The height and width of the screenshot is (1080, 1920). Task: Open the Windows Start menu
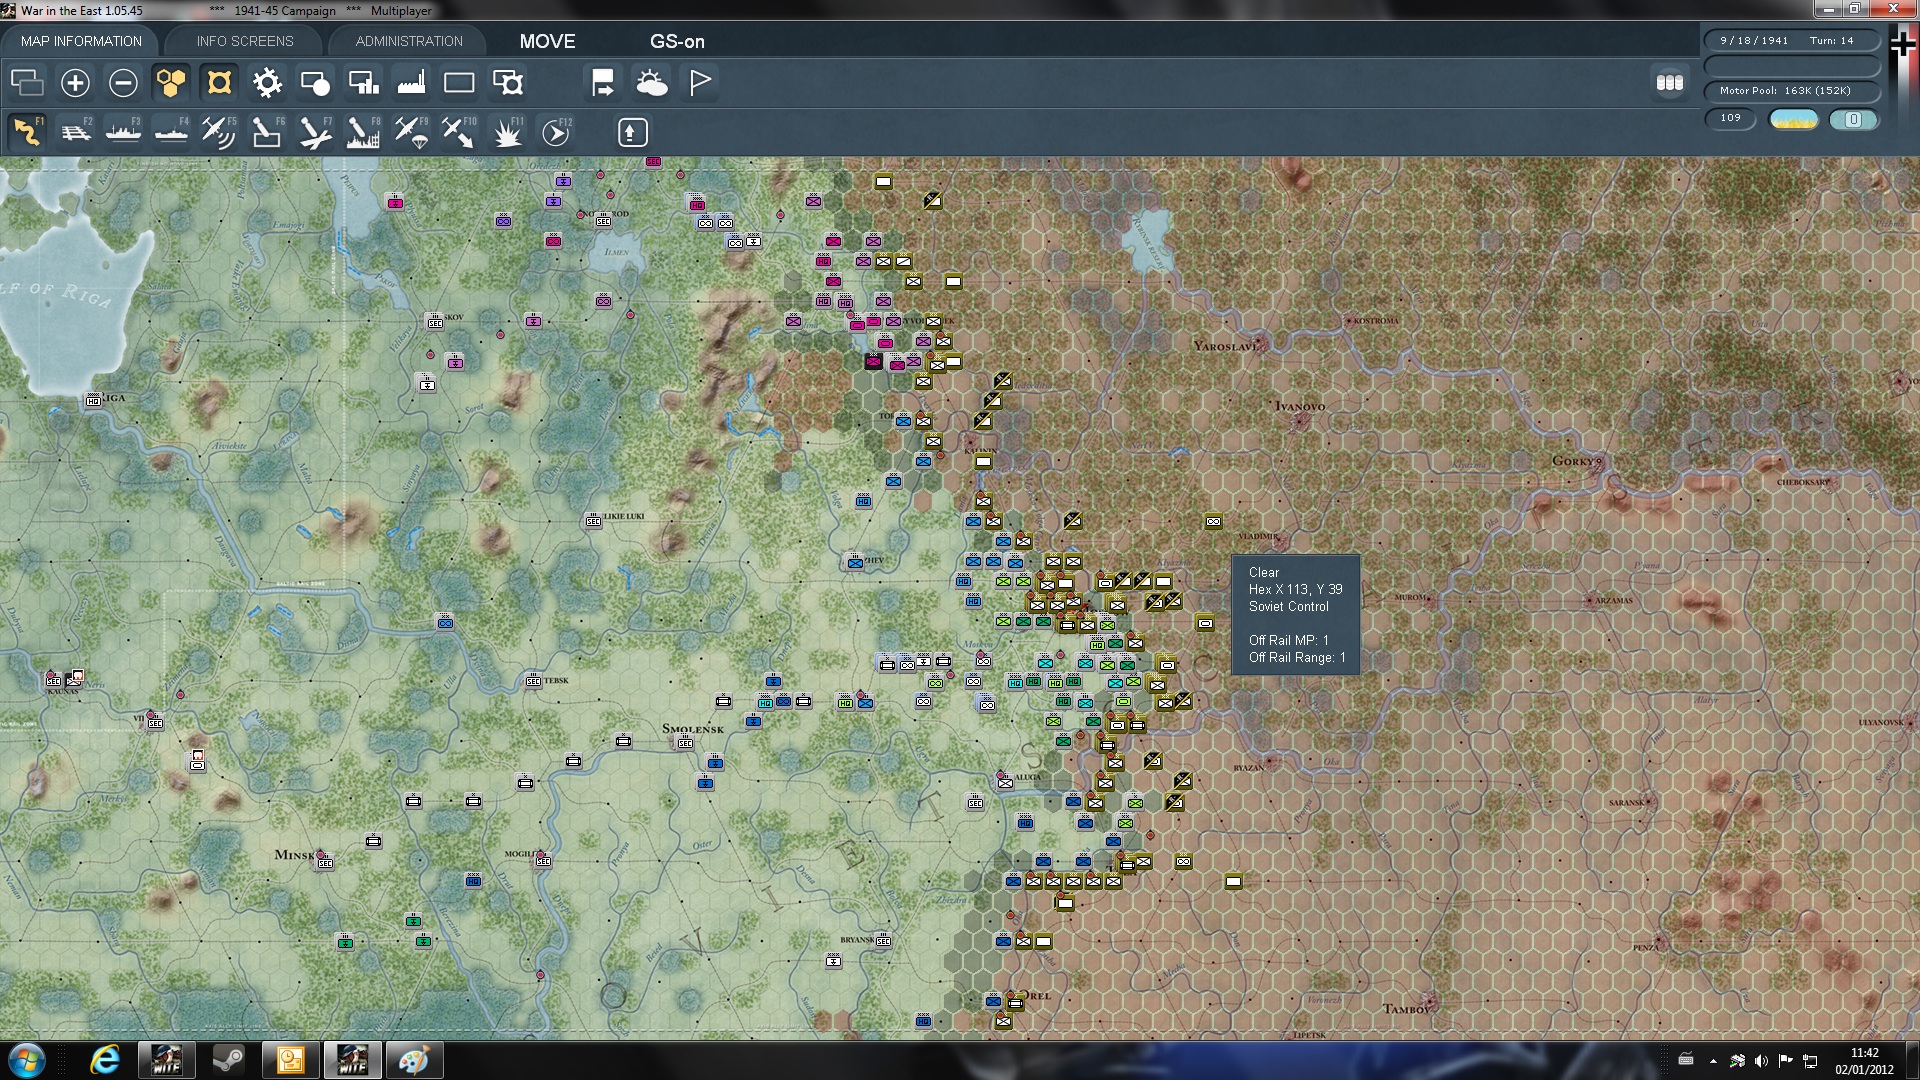[x=27, y=1060]
